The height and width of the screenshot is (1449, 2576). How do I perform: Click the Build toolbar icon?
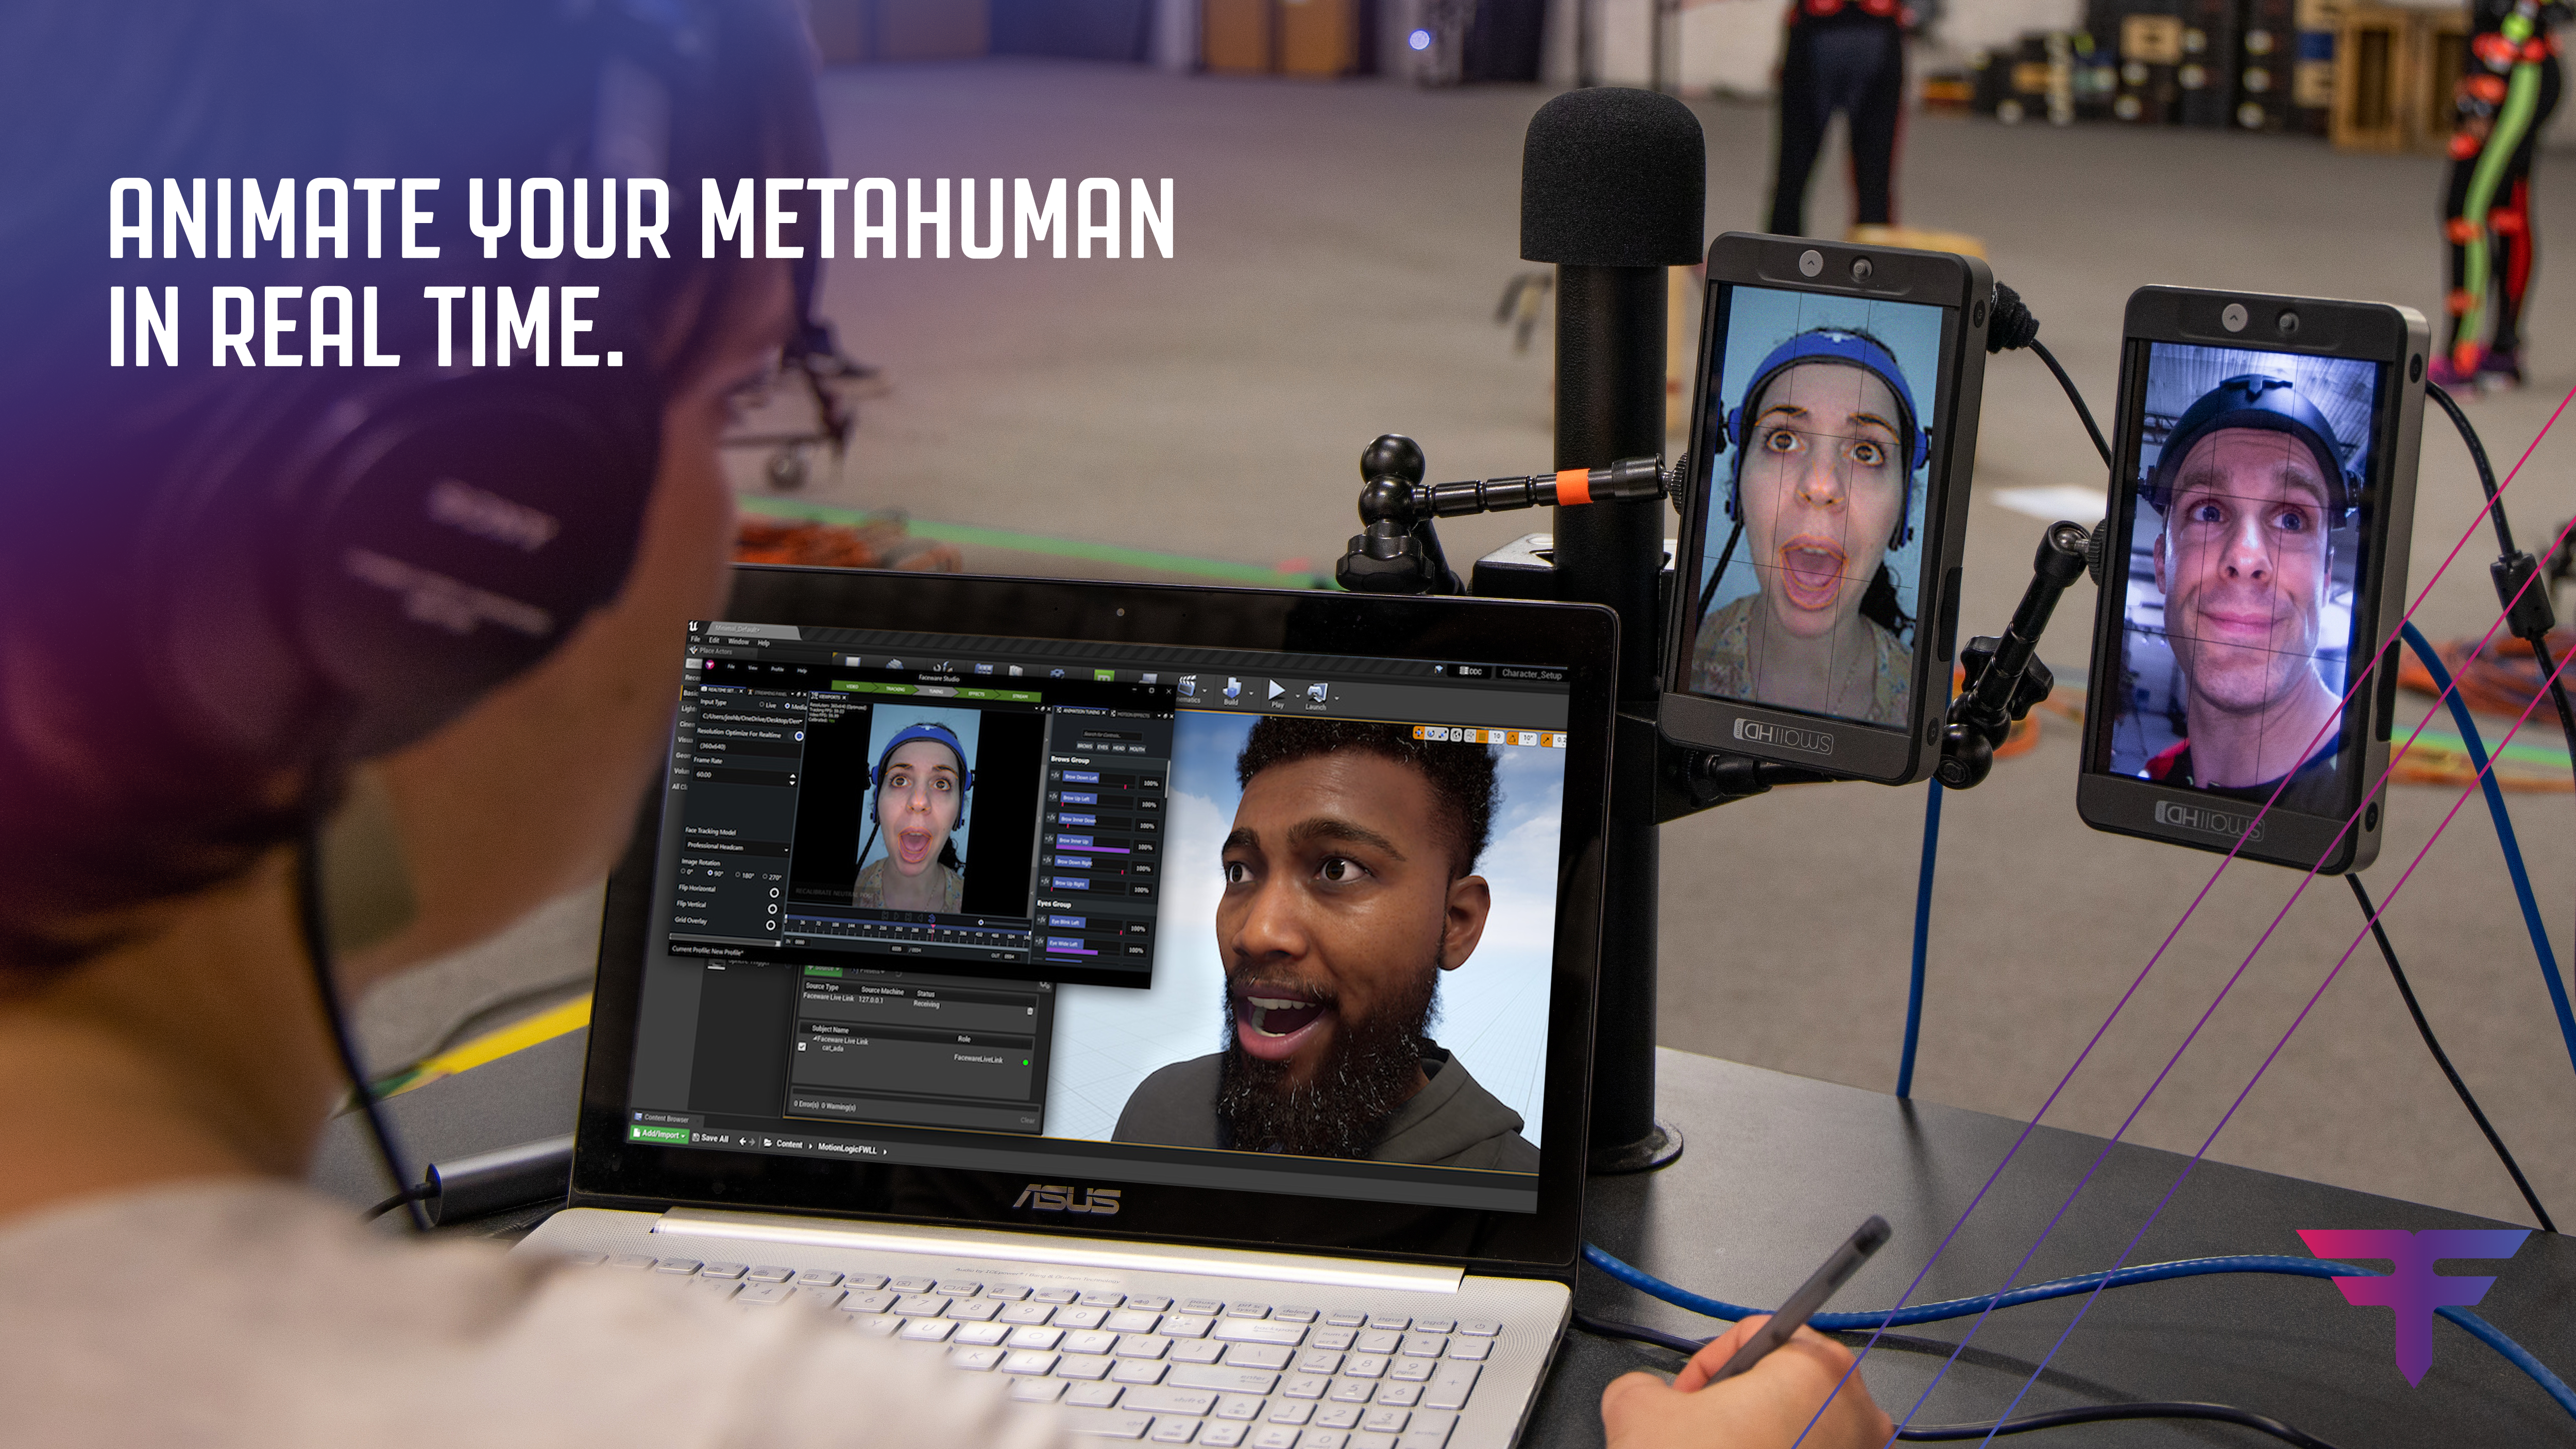pyautogui.click(x=1232, y=688)
